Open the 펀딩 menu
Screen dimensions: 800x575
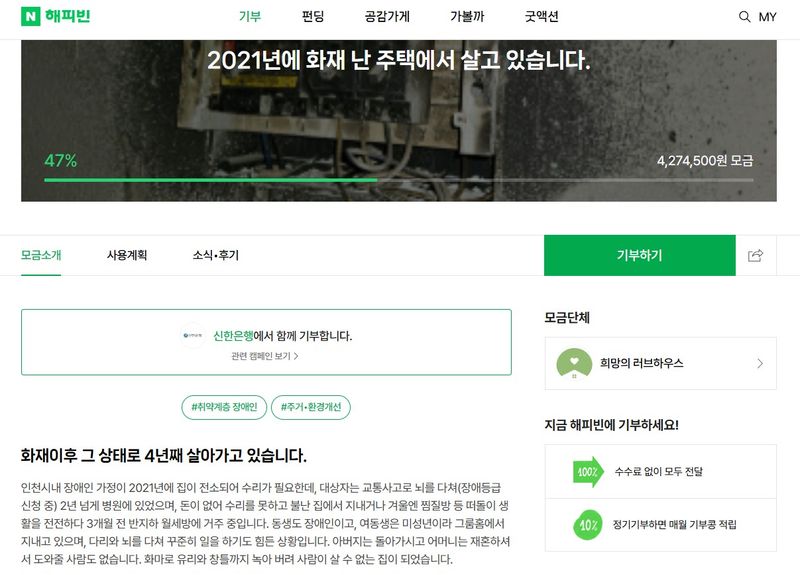(x=313, y=17)
